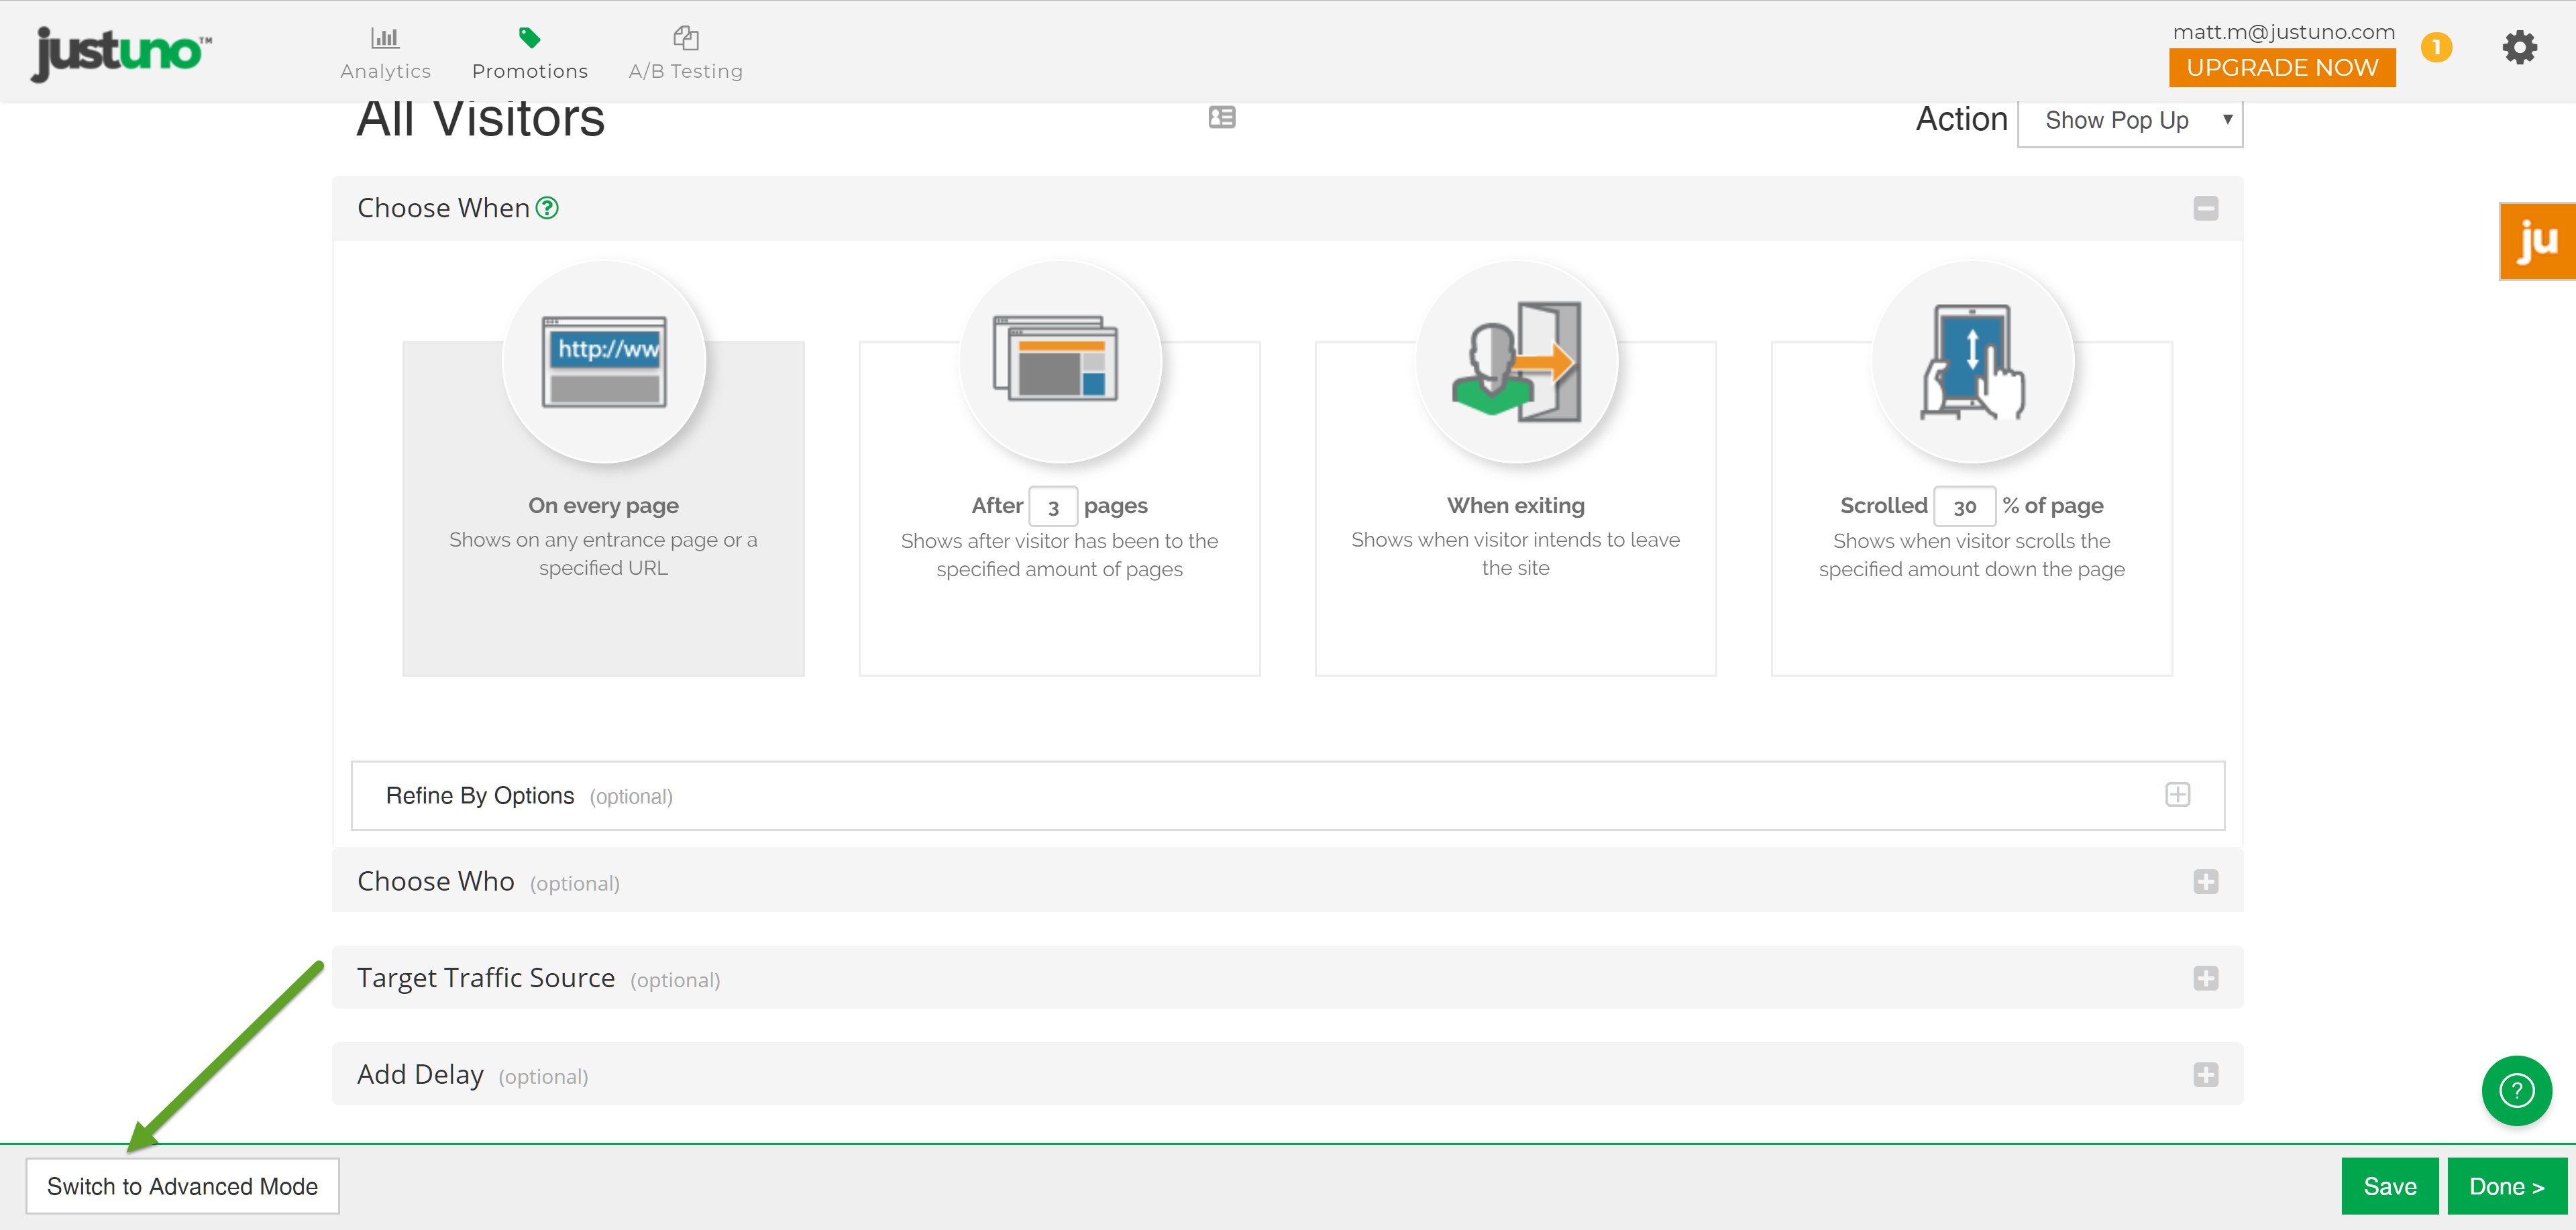Select the When exiting door icon
Screen dimensions: 2576x1230
1515,362
